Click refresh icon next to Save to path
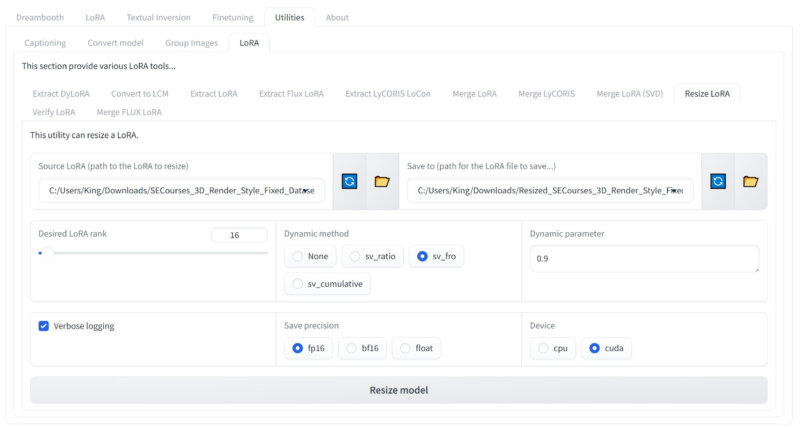This screenshot has width=800, height=427. pos(717,181)
